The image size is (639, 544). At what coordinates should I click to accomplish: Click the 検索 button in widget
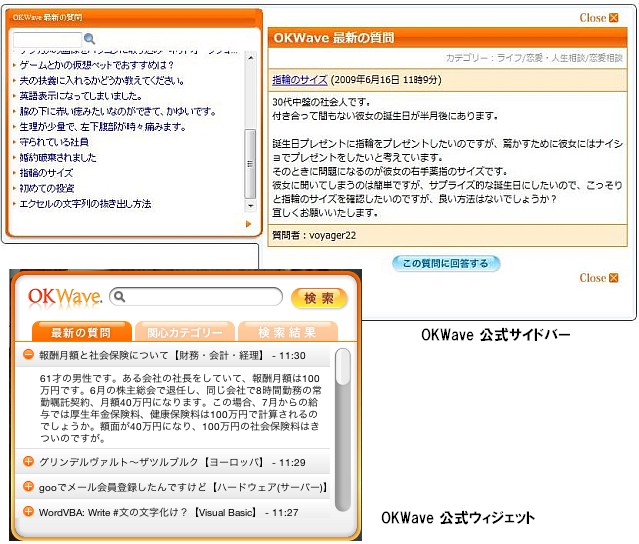coord(319,298)
